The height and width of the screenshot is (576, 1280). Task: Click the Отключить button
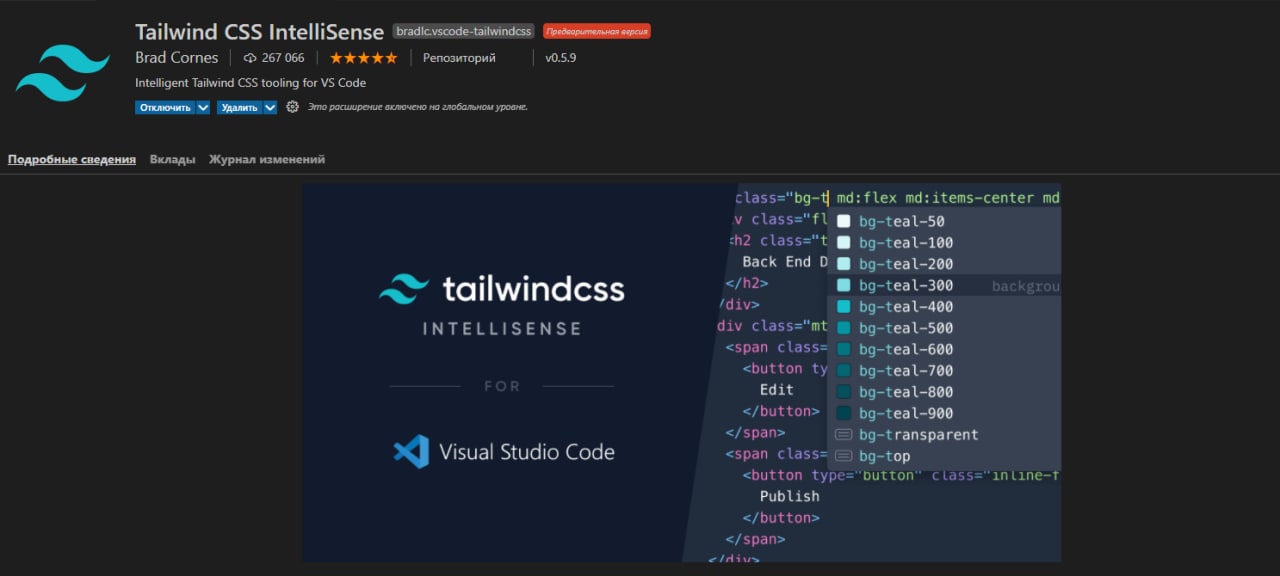[166, 107]
